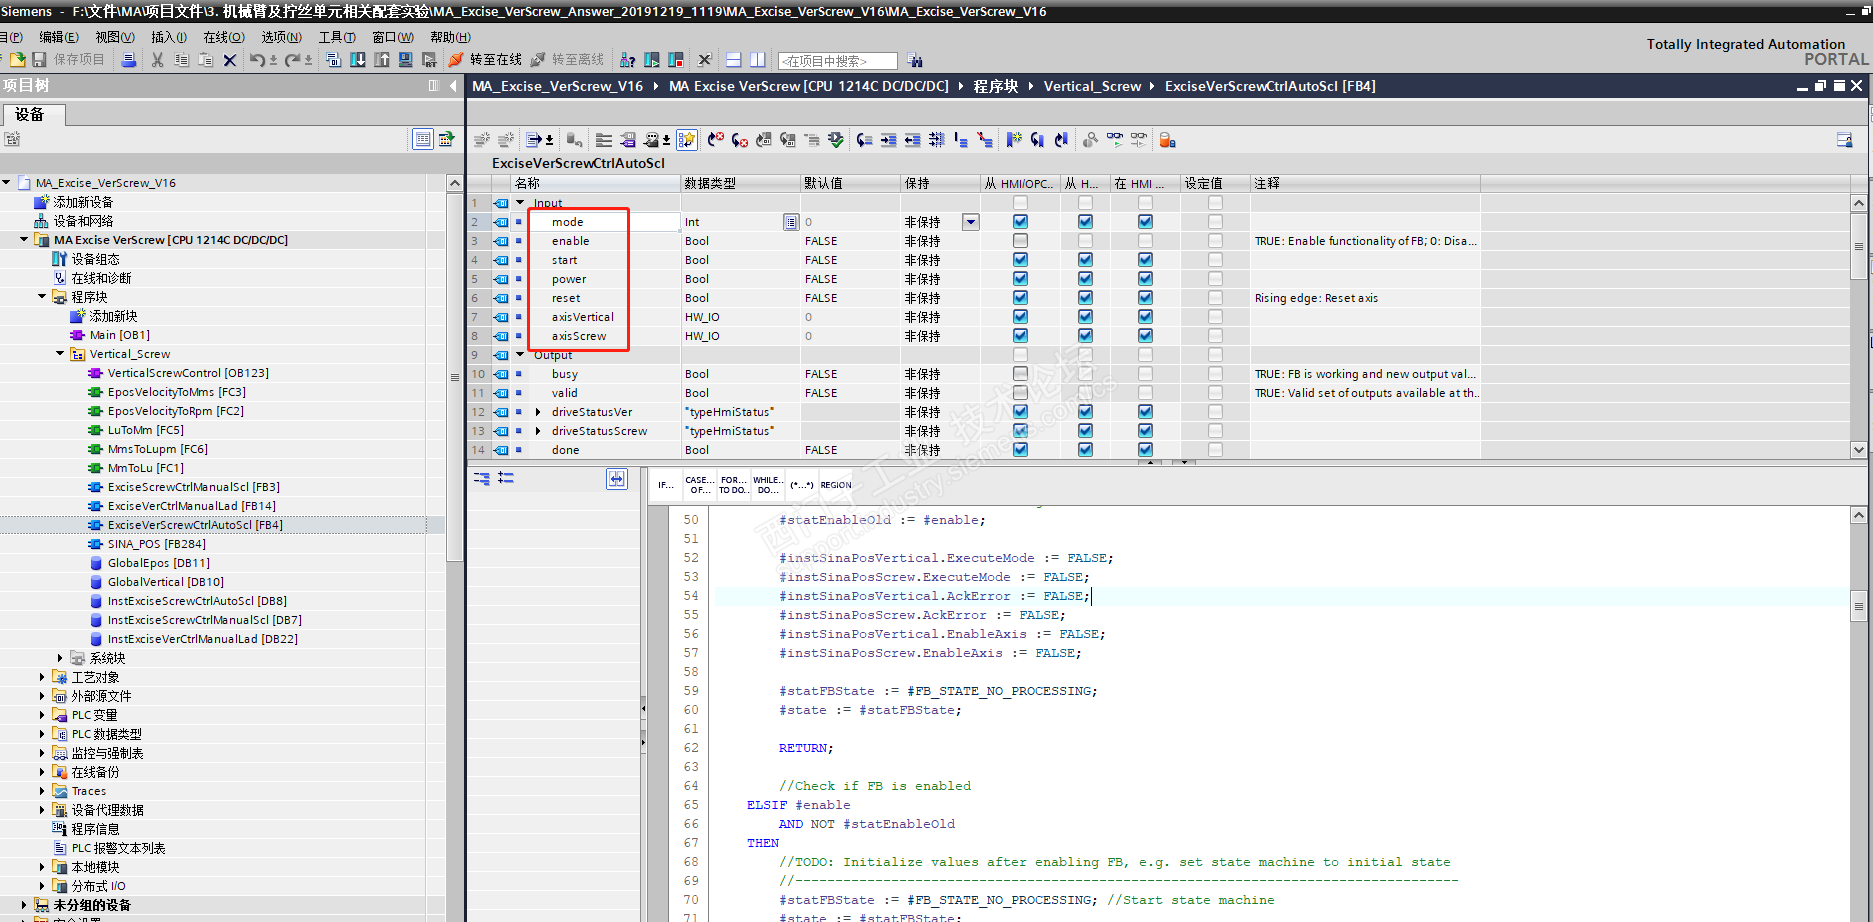Insert CASE...OF statement snippet
This screenshot has height=922, width=1873.
click(699, 485)
